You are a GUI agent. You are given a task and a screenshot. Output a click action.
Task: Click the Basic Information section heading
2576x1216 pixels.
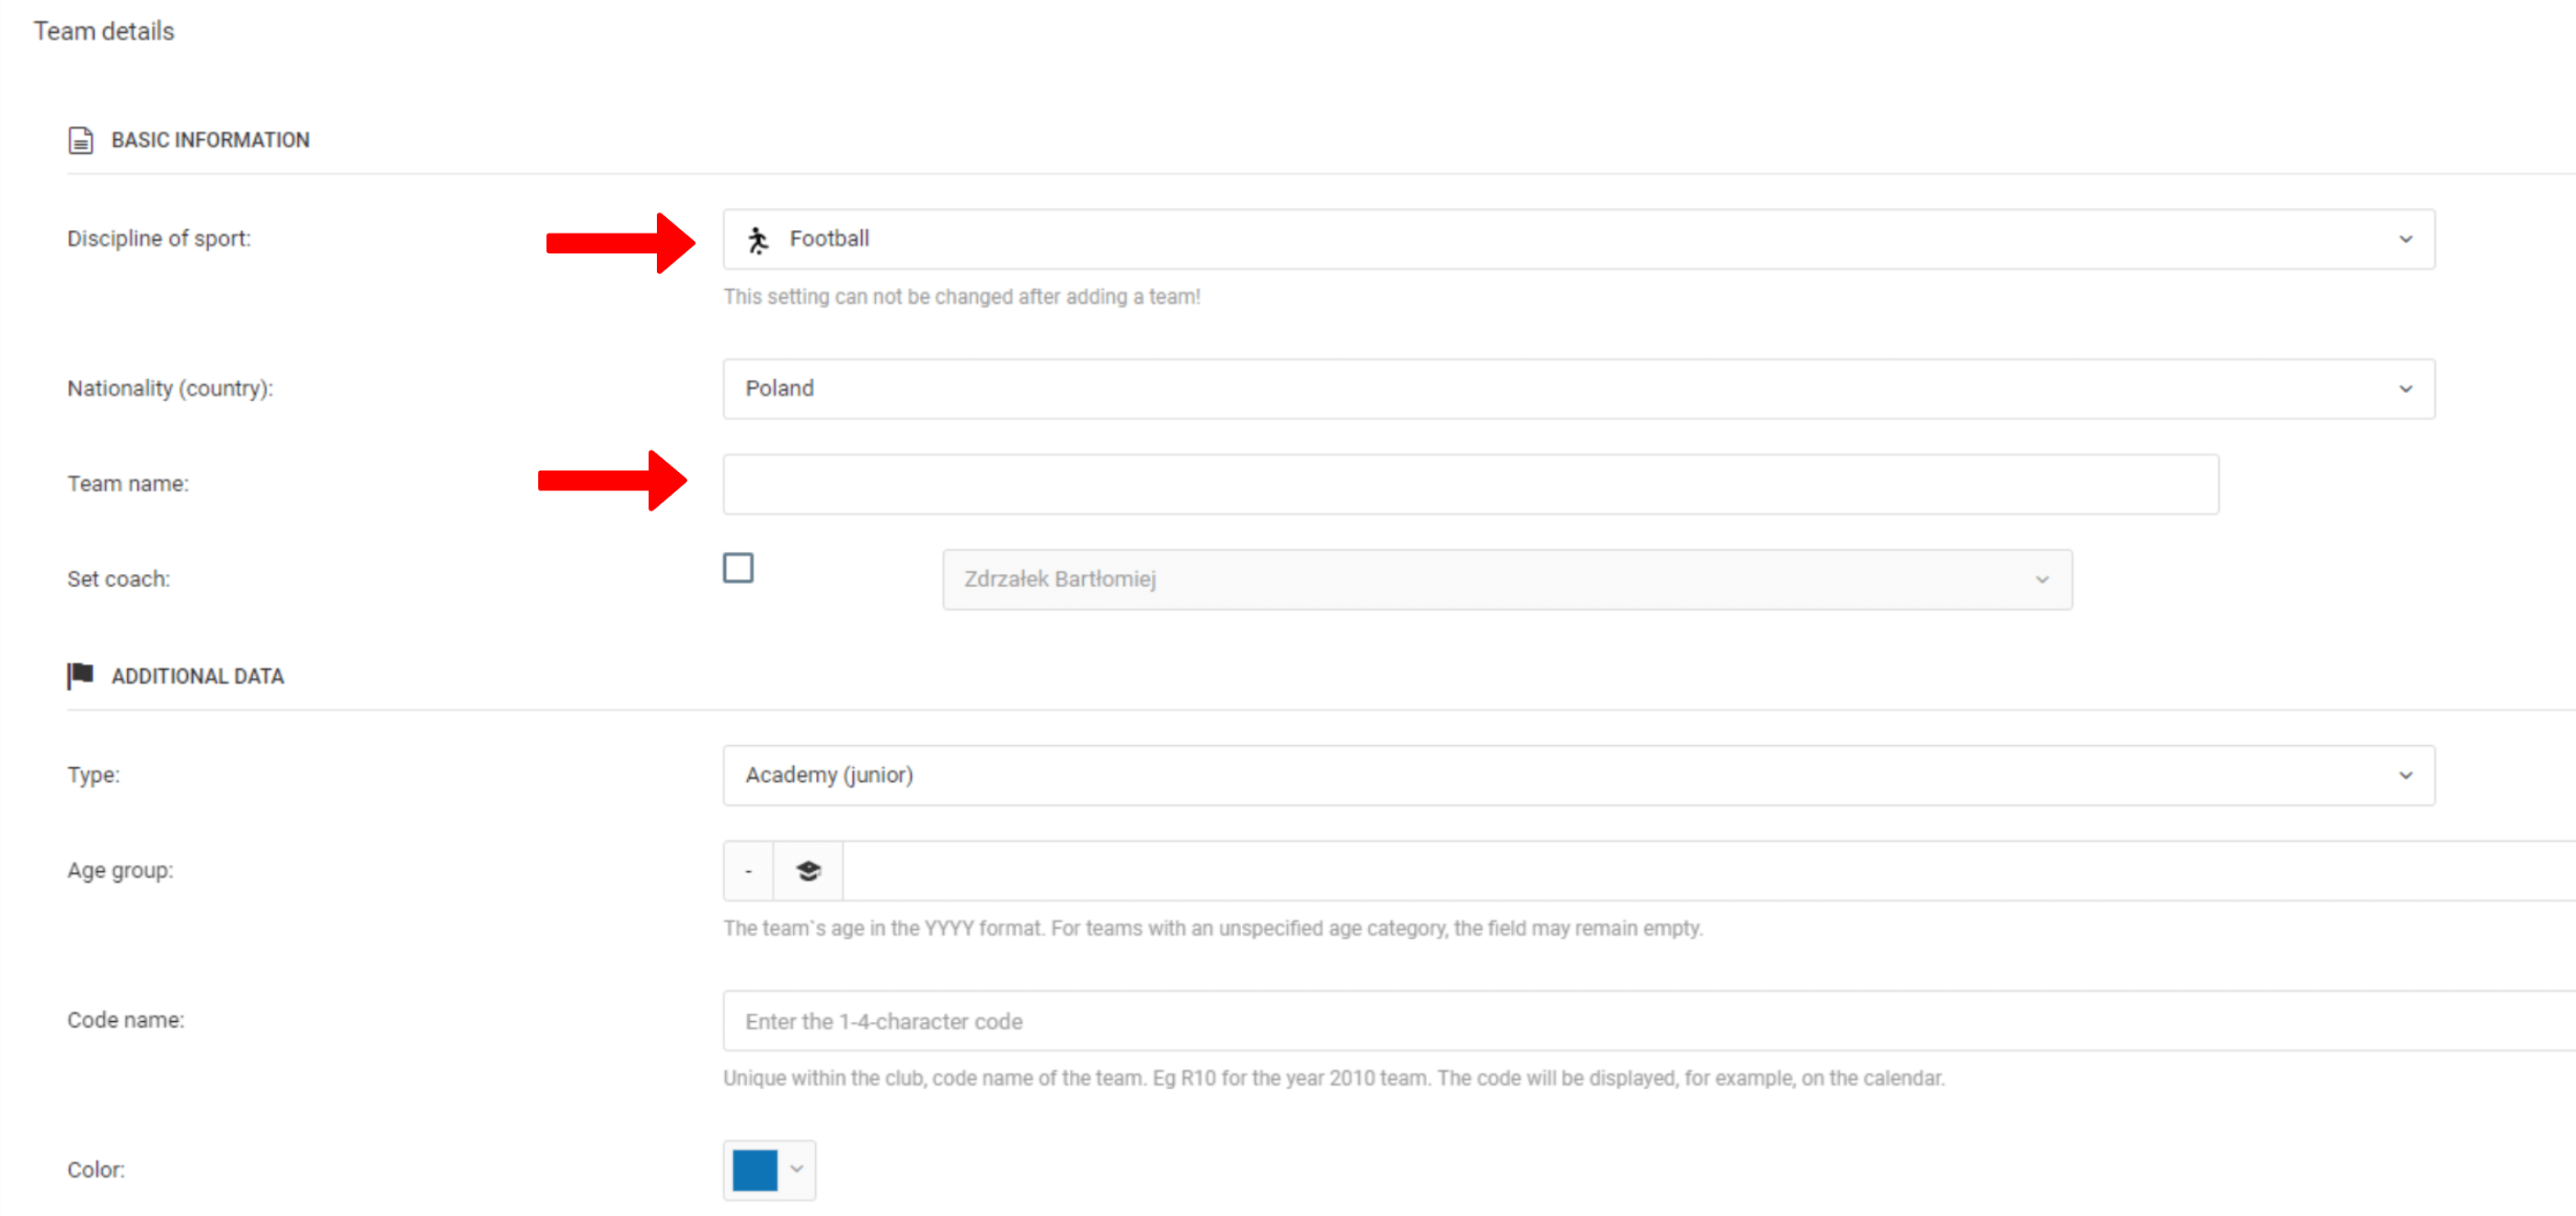click(x=210, y=140)
